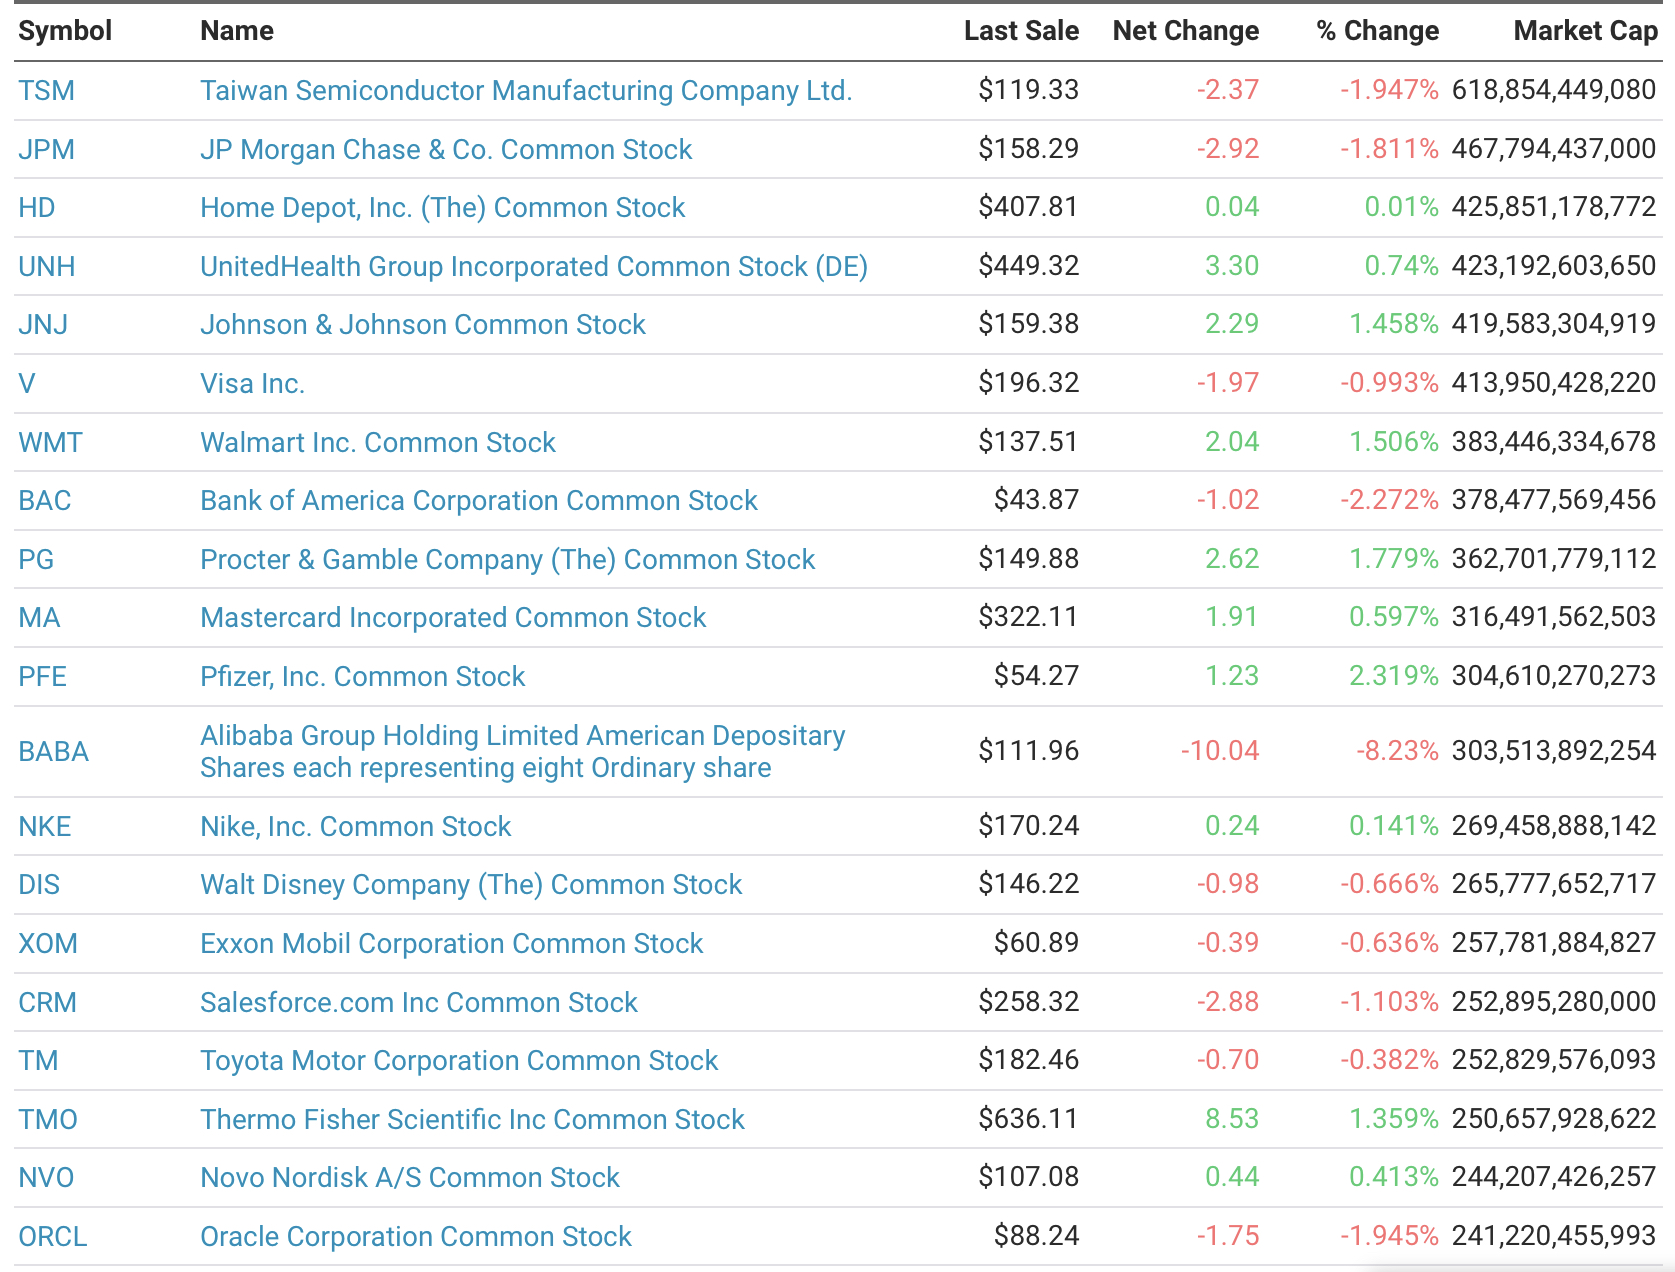Click Toyota Motor Corporation Common Stock name
Viewport: 1675px width, 1272px height.
click(459, 1061)
